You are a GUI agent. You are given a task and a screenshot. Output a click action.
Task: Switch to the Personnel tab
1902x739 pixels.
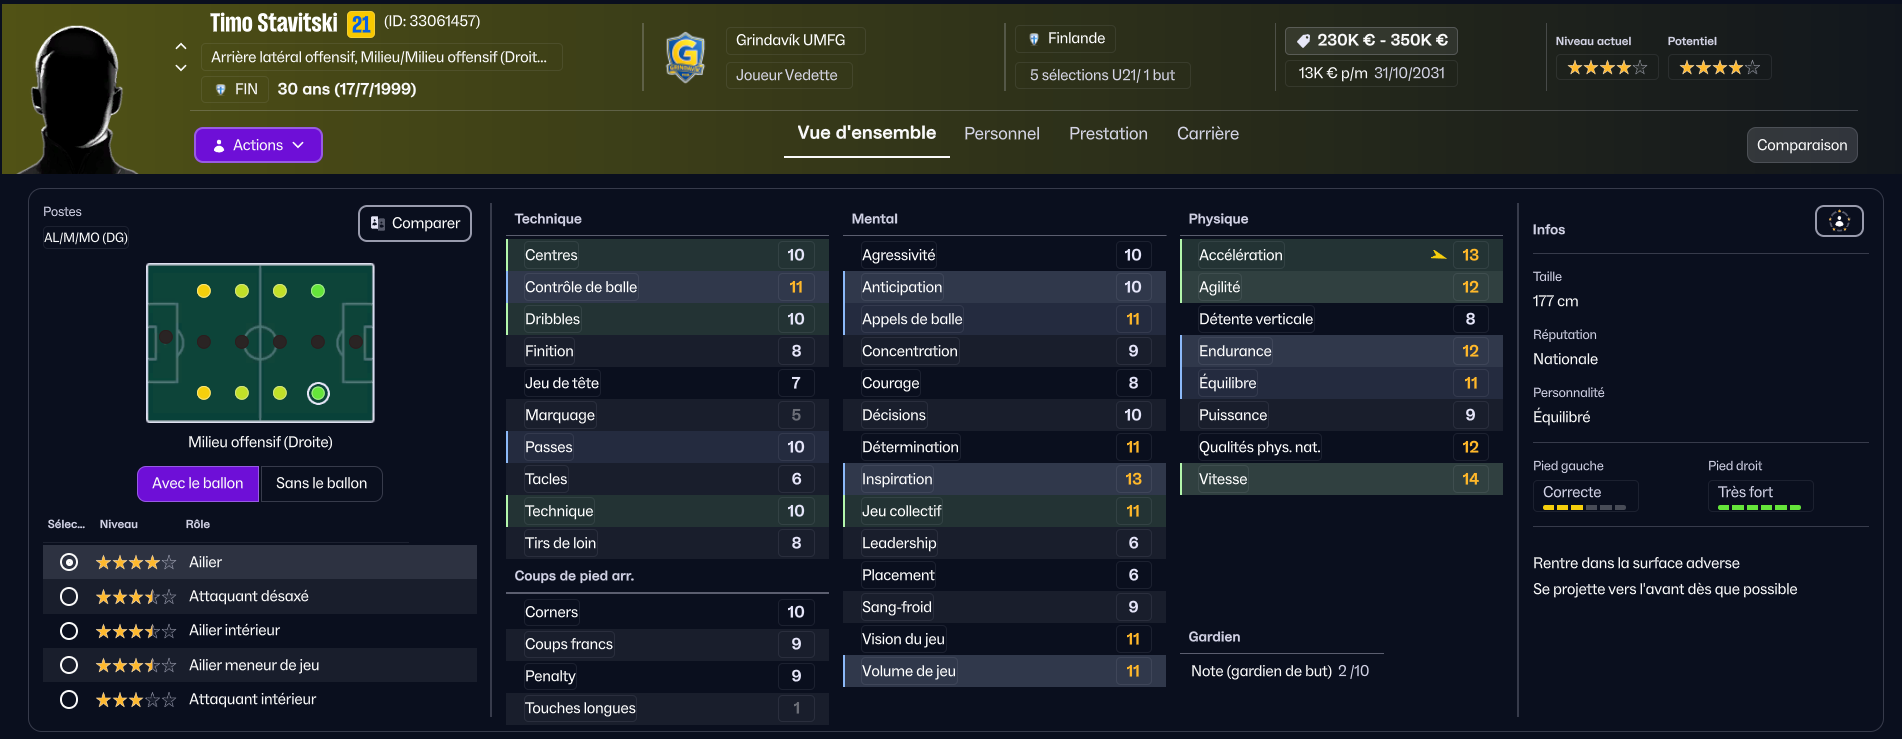[1001, 133]
